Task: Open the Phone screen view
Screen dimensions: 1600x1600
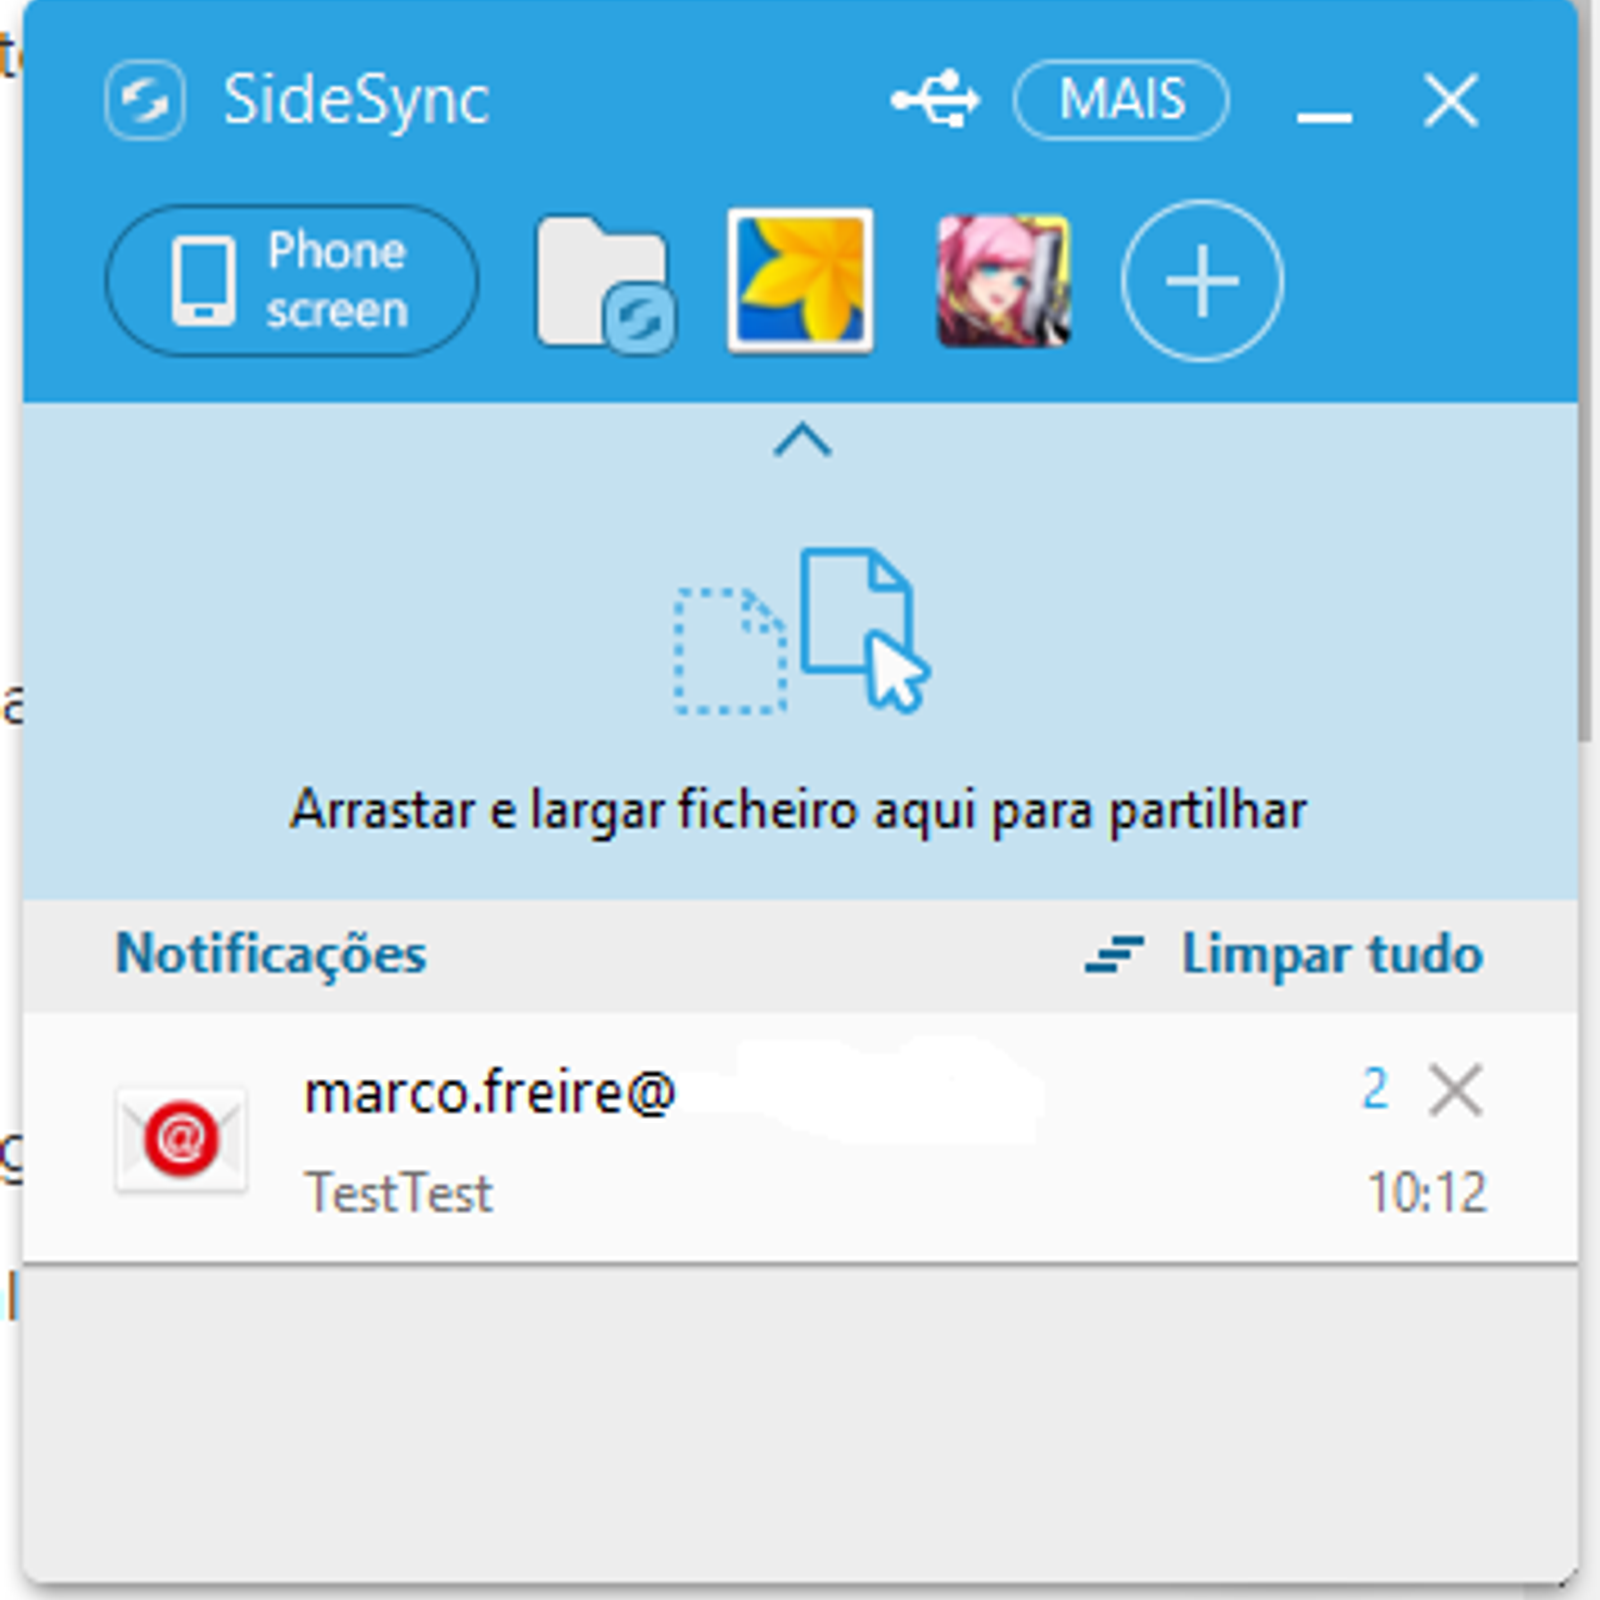Action: tap(291, 280)
